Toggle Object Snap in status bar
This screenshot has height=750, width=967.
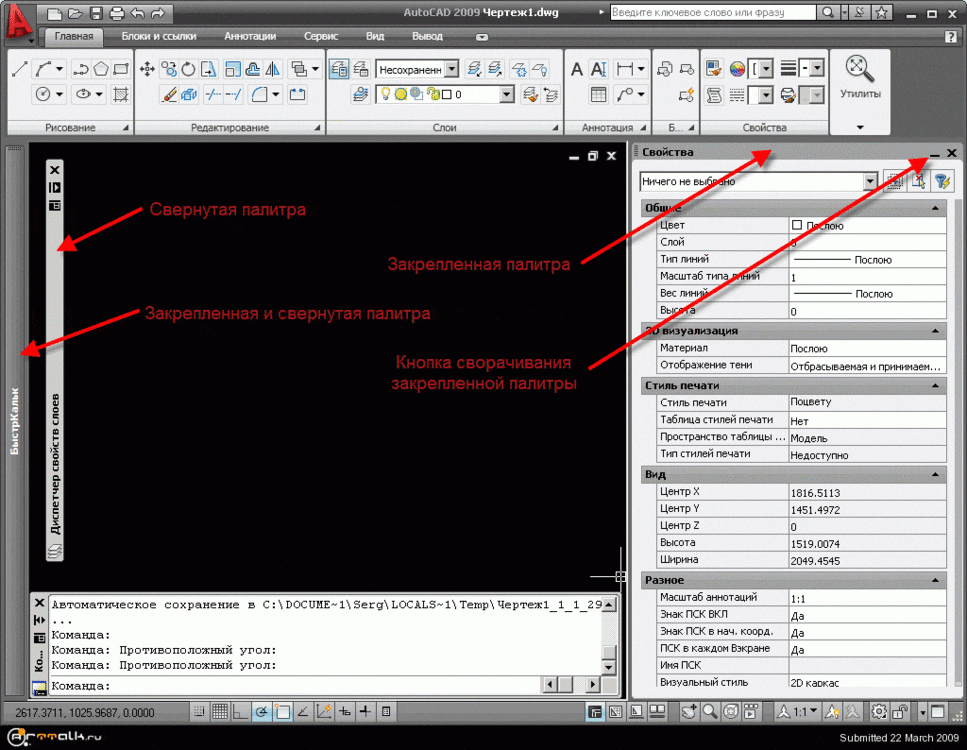click(282, 712)
